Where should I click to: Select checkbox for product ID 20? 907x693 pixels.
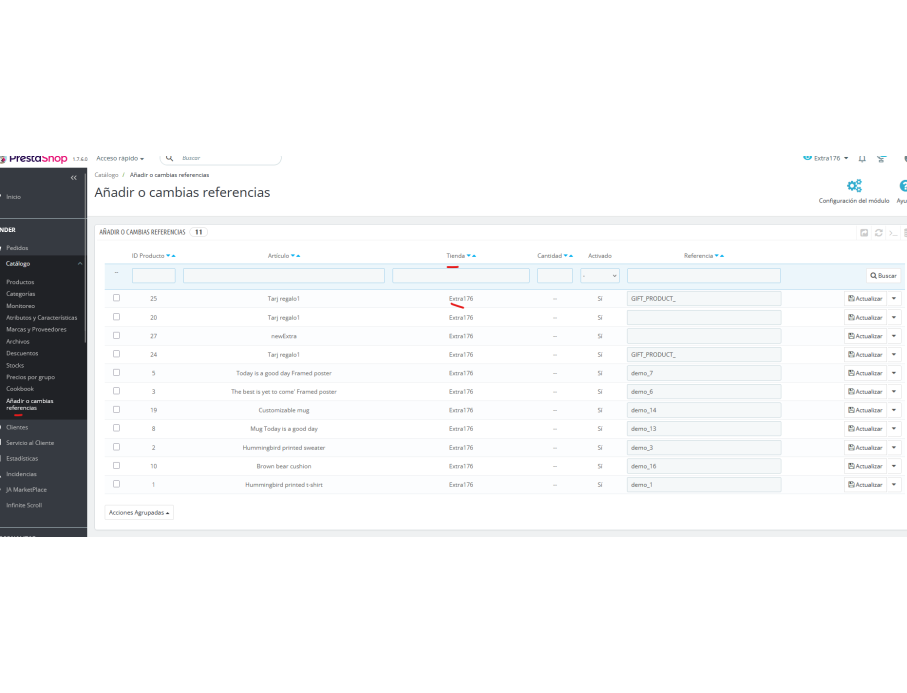point(116,317)
